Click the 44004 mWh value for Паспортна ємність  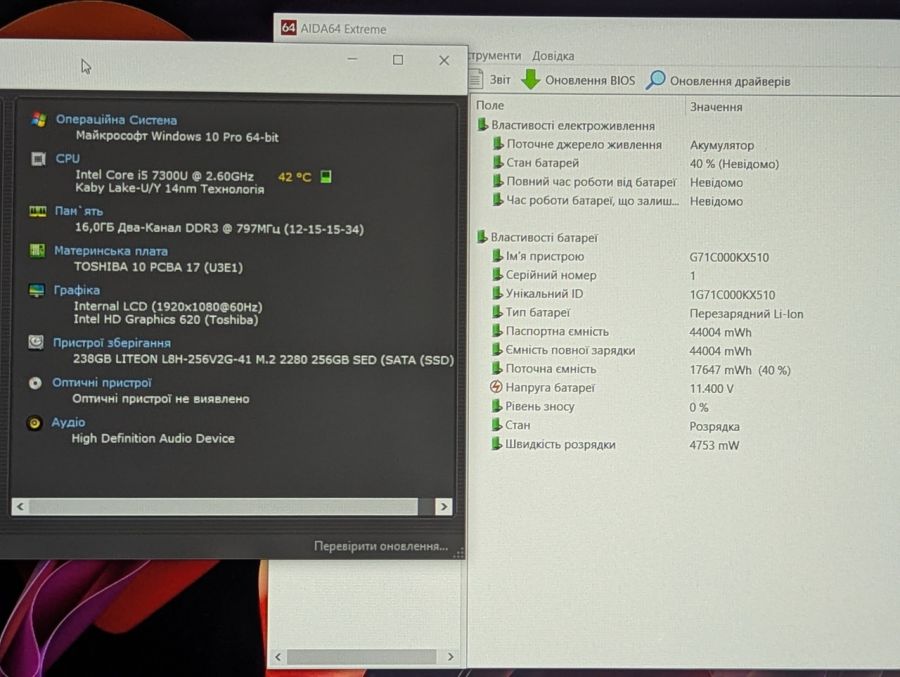[x=720, y=332]
